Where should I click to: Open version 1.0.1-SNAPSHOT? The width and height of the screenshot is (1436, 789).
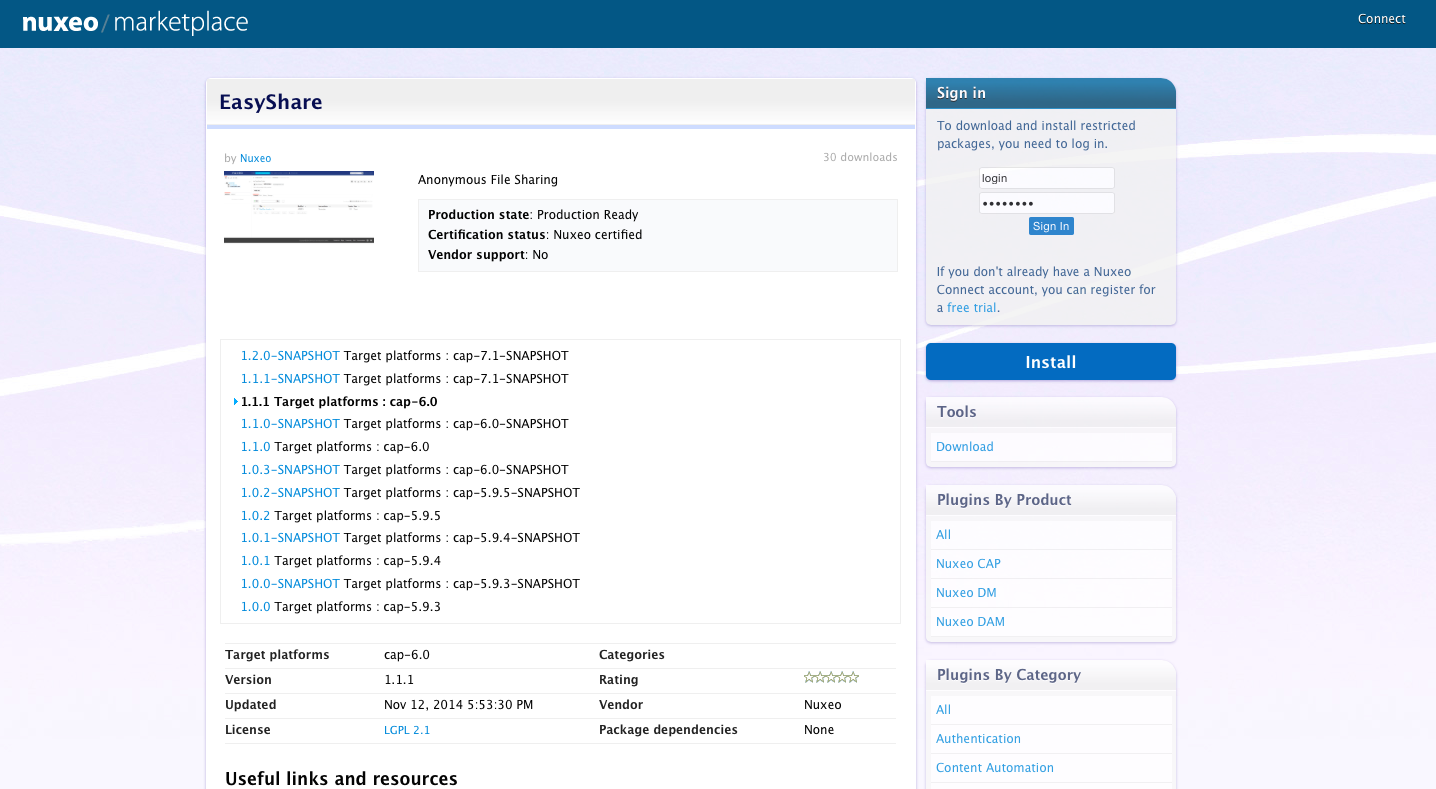(290, 538)
